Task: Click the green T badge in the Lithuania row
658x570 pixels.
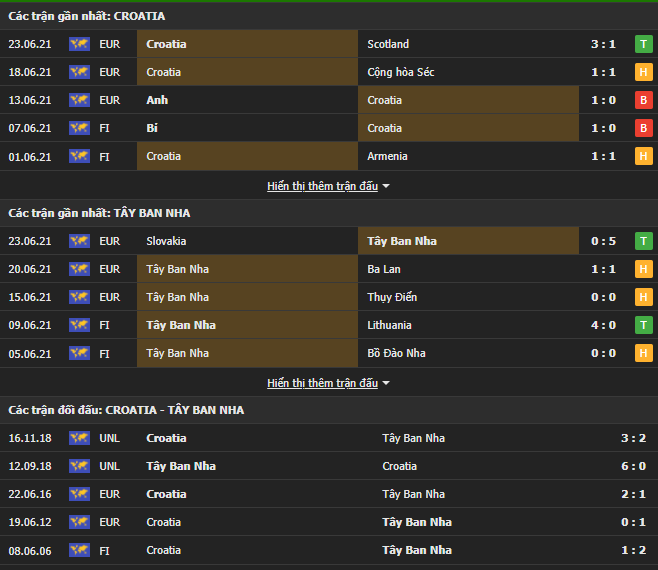Action: click(643, 325)
